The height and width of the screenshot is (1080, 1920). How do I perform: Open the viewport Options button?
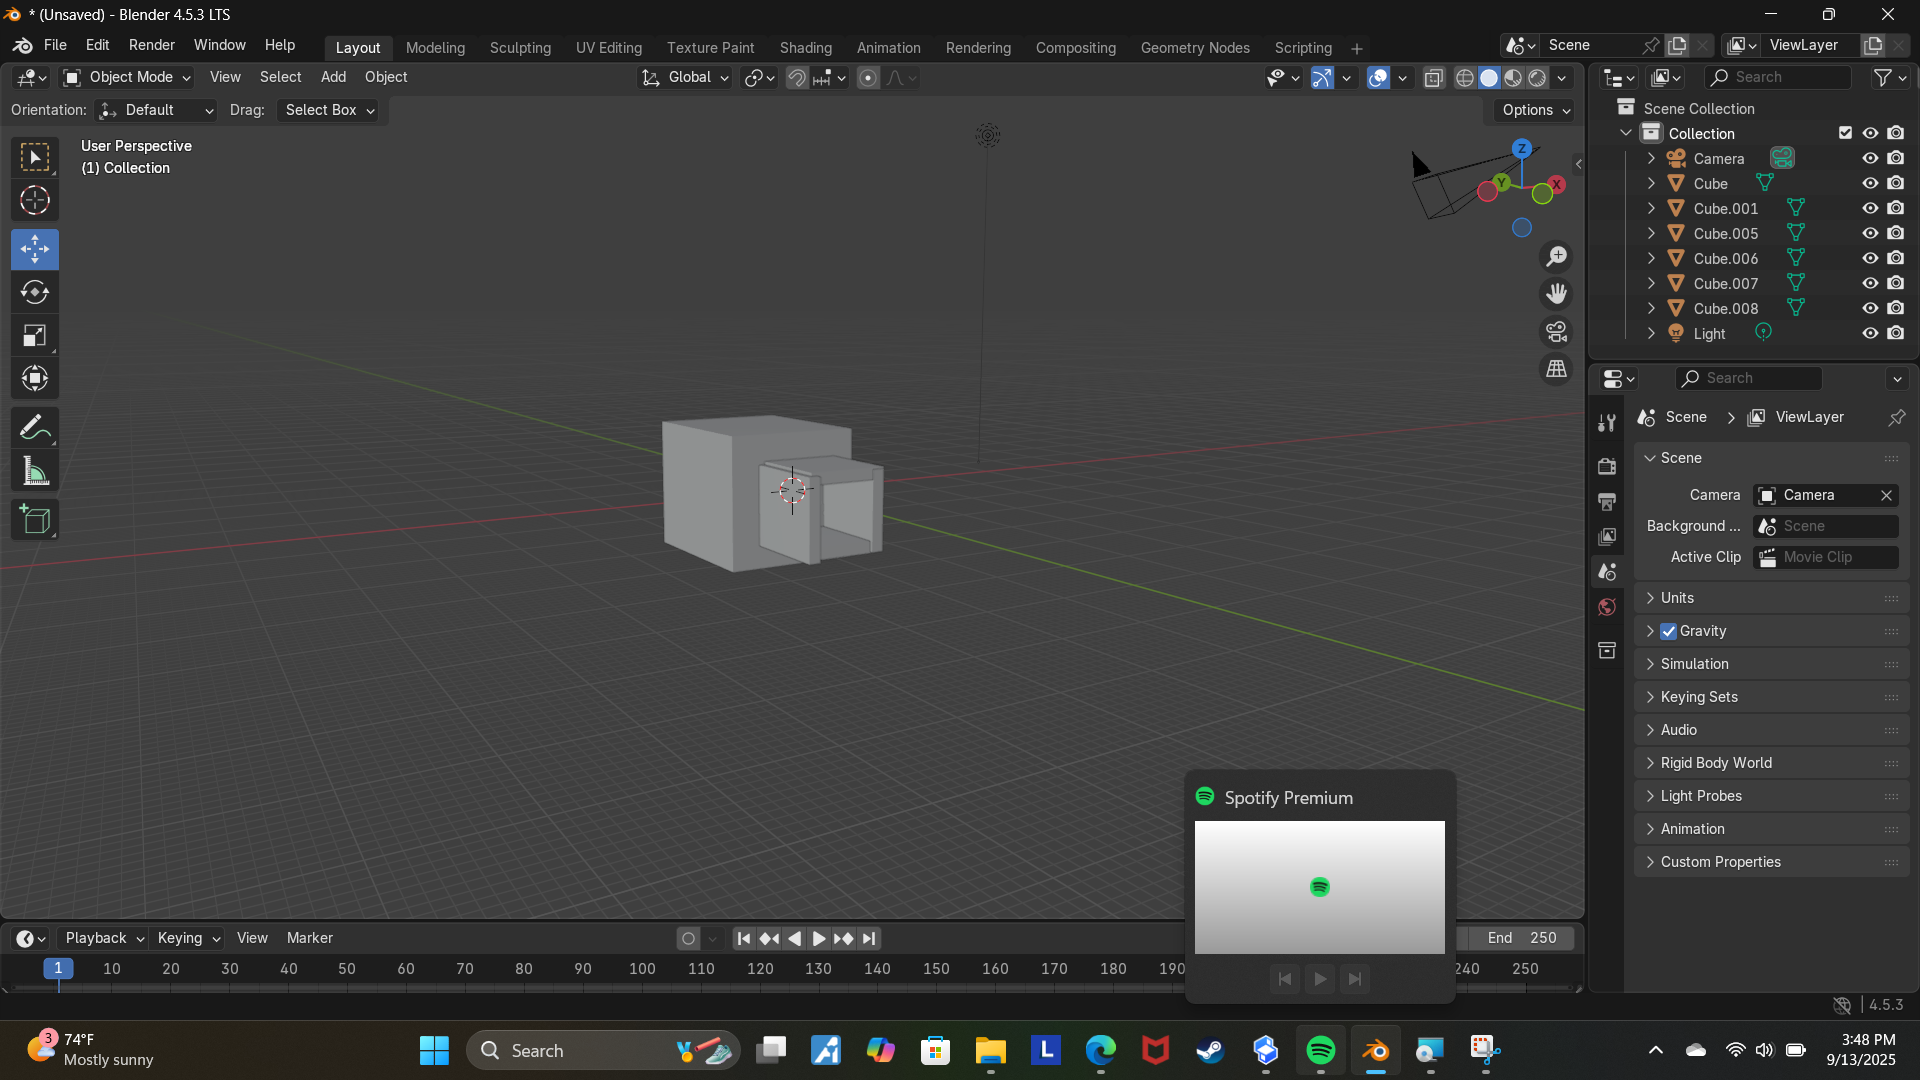(1535, 110)
